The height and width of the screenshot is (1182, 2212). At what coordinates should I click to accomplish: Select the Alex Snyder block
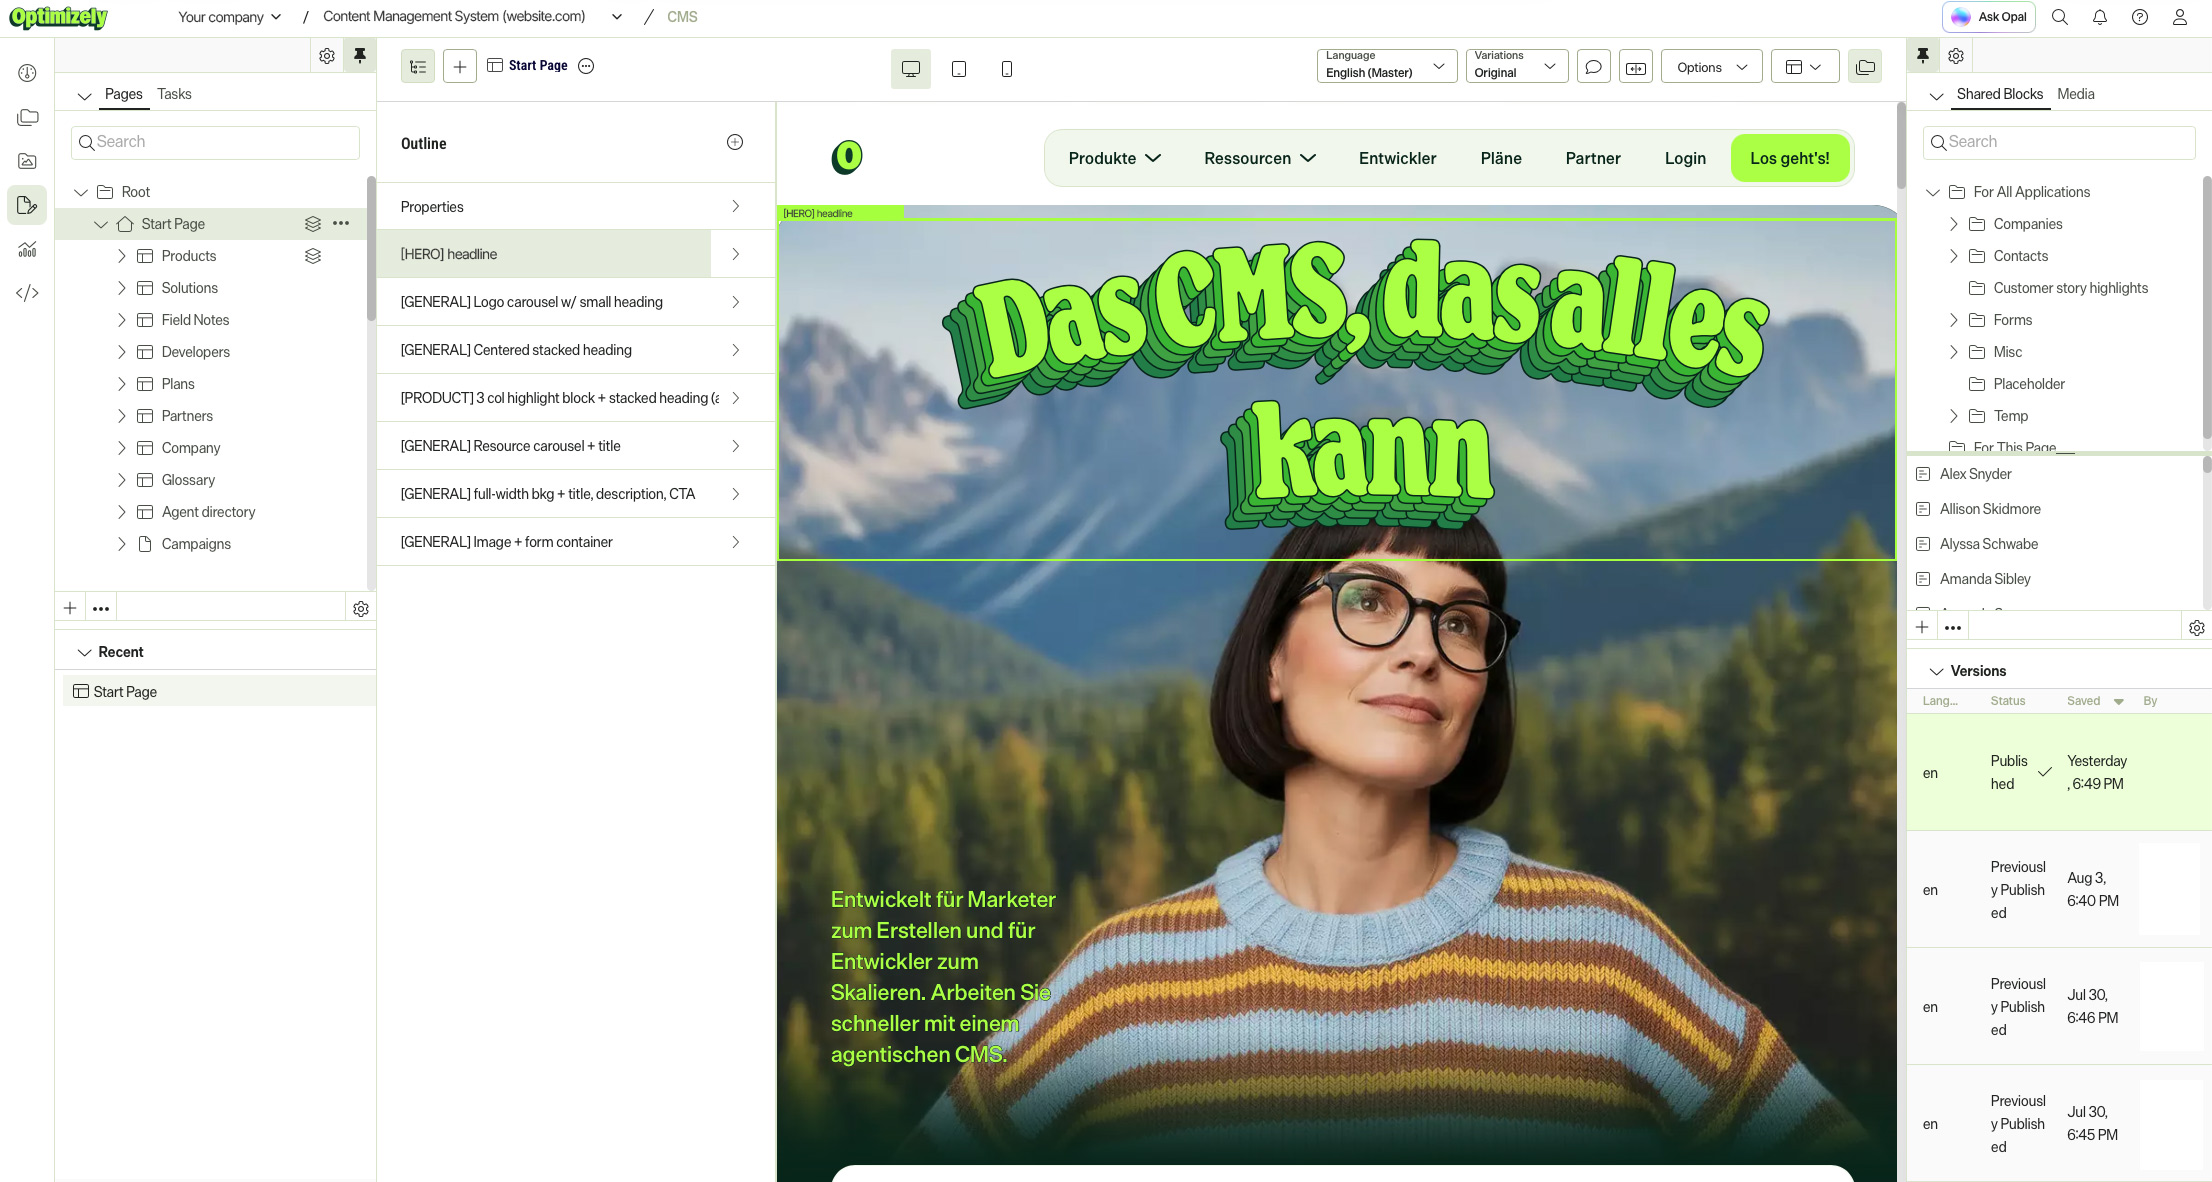[x=1975, y=474]
